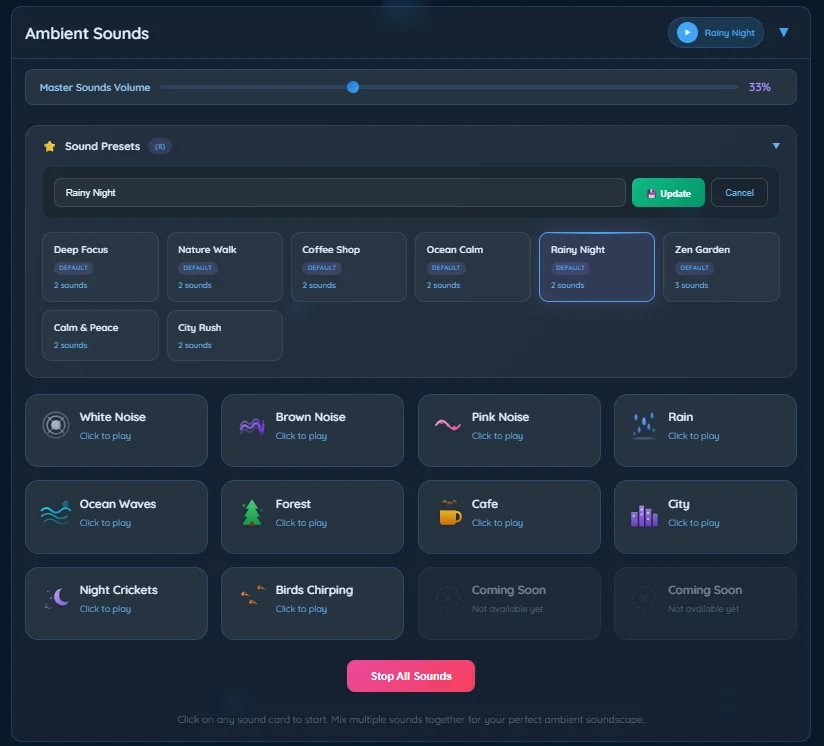Click the Pink Noise squiggle icon

pyautogui.click(x=448, y=425)
